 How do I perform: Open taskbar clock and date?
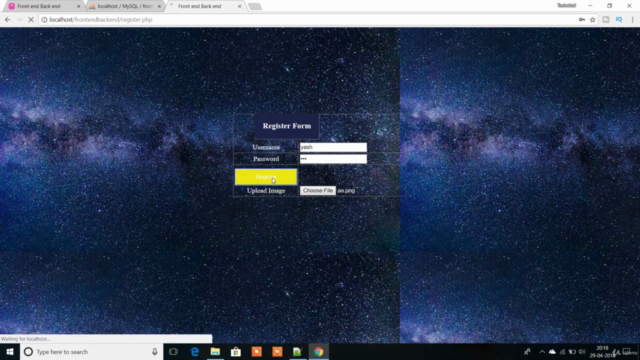coord(602,351)
